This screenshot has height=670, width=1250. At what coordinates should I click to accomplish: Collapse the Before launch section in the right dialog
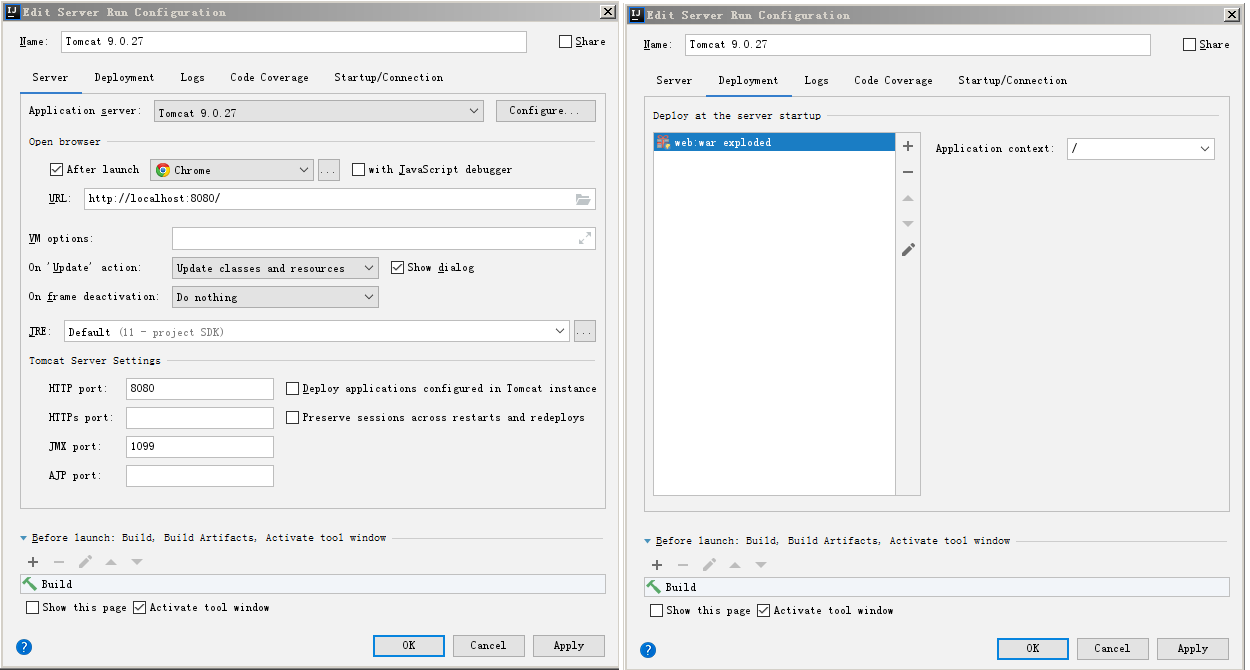648,541
